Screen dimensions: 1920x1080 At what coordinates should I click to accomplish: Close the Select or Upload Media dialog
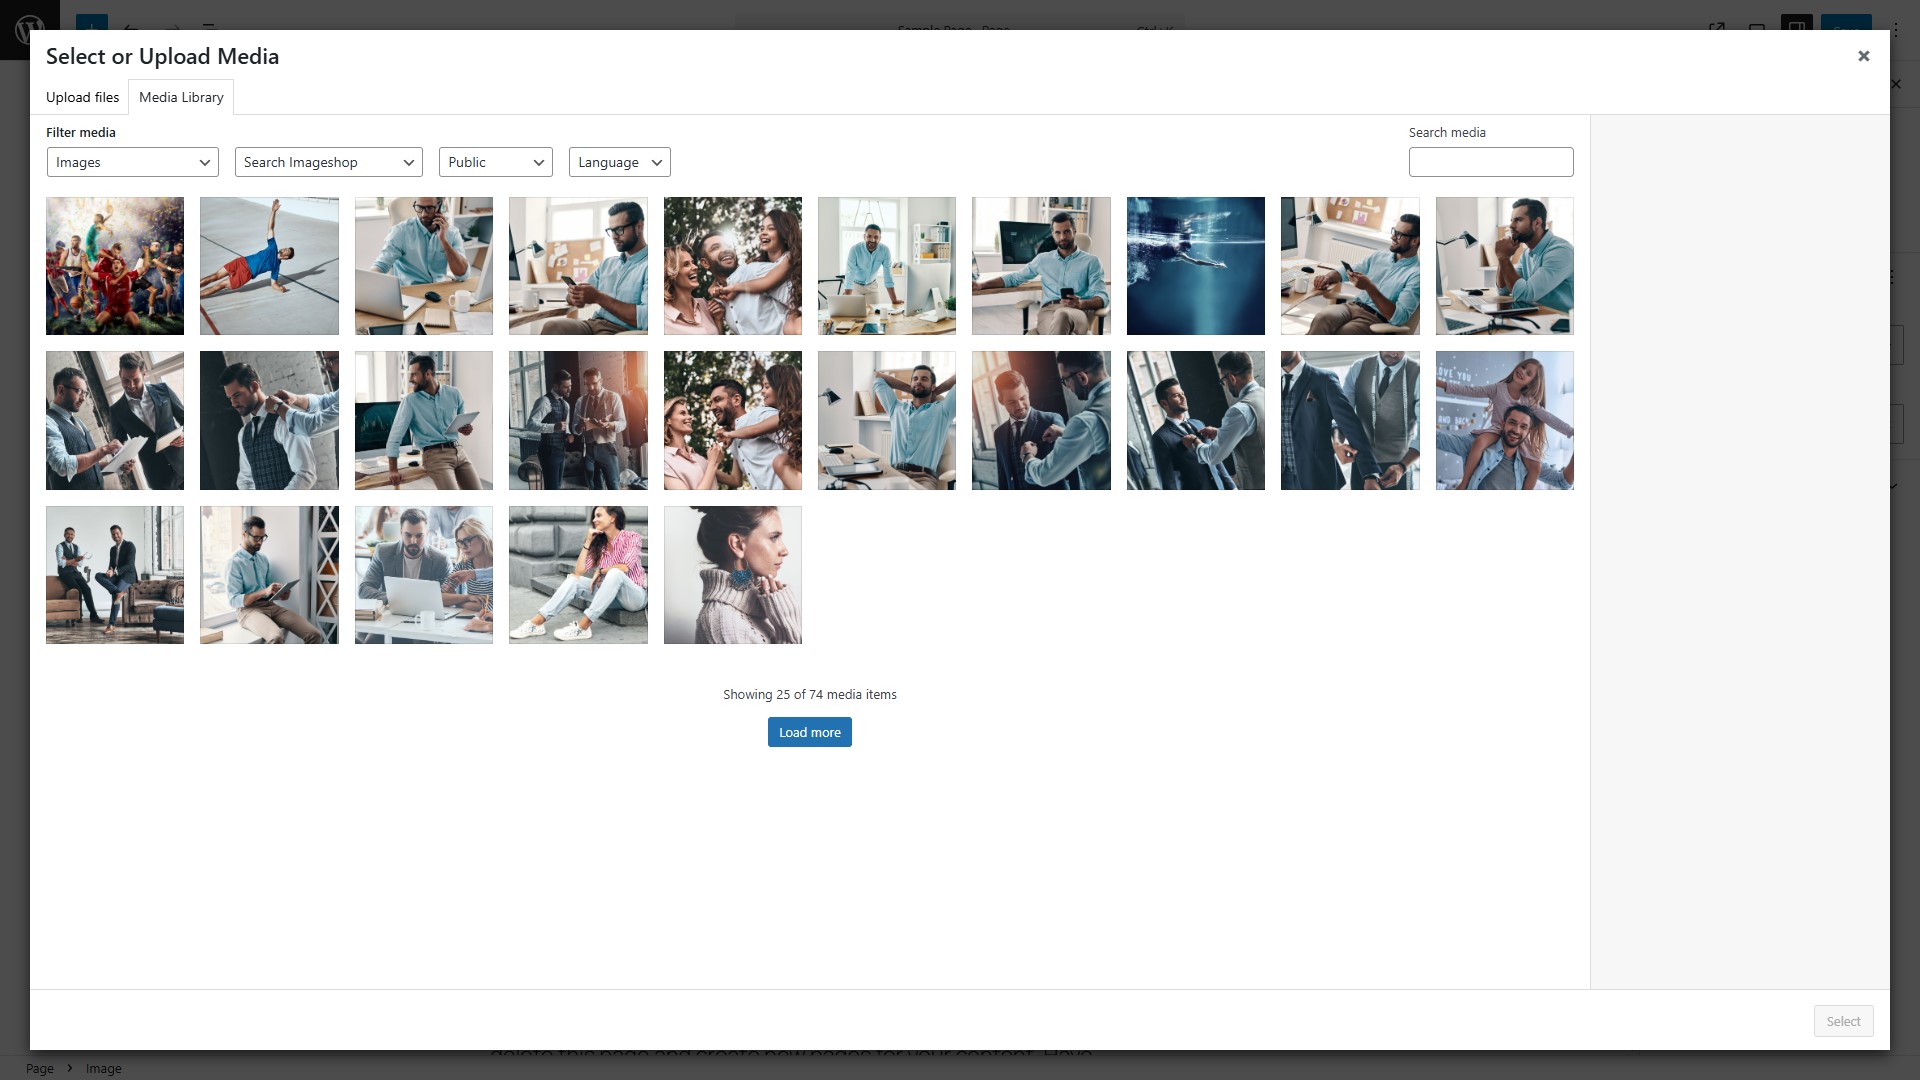1863,56
